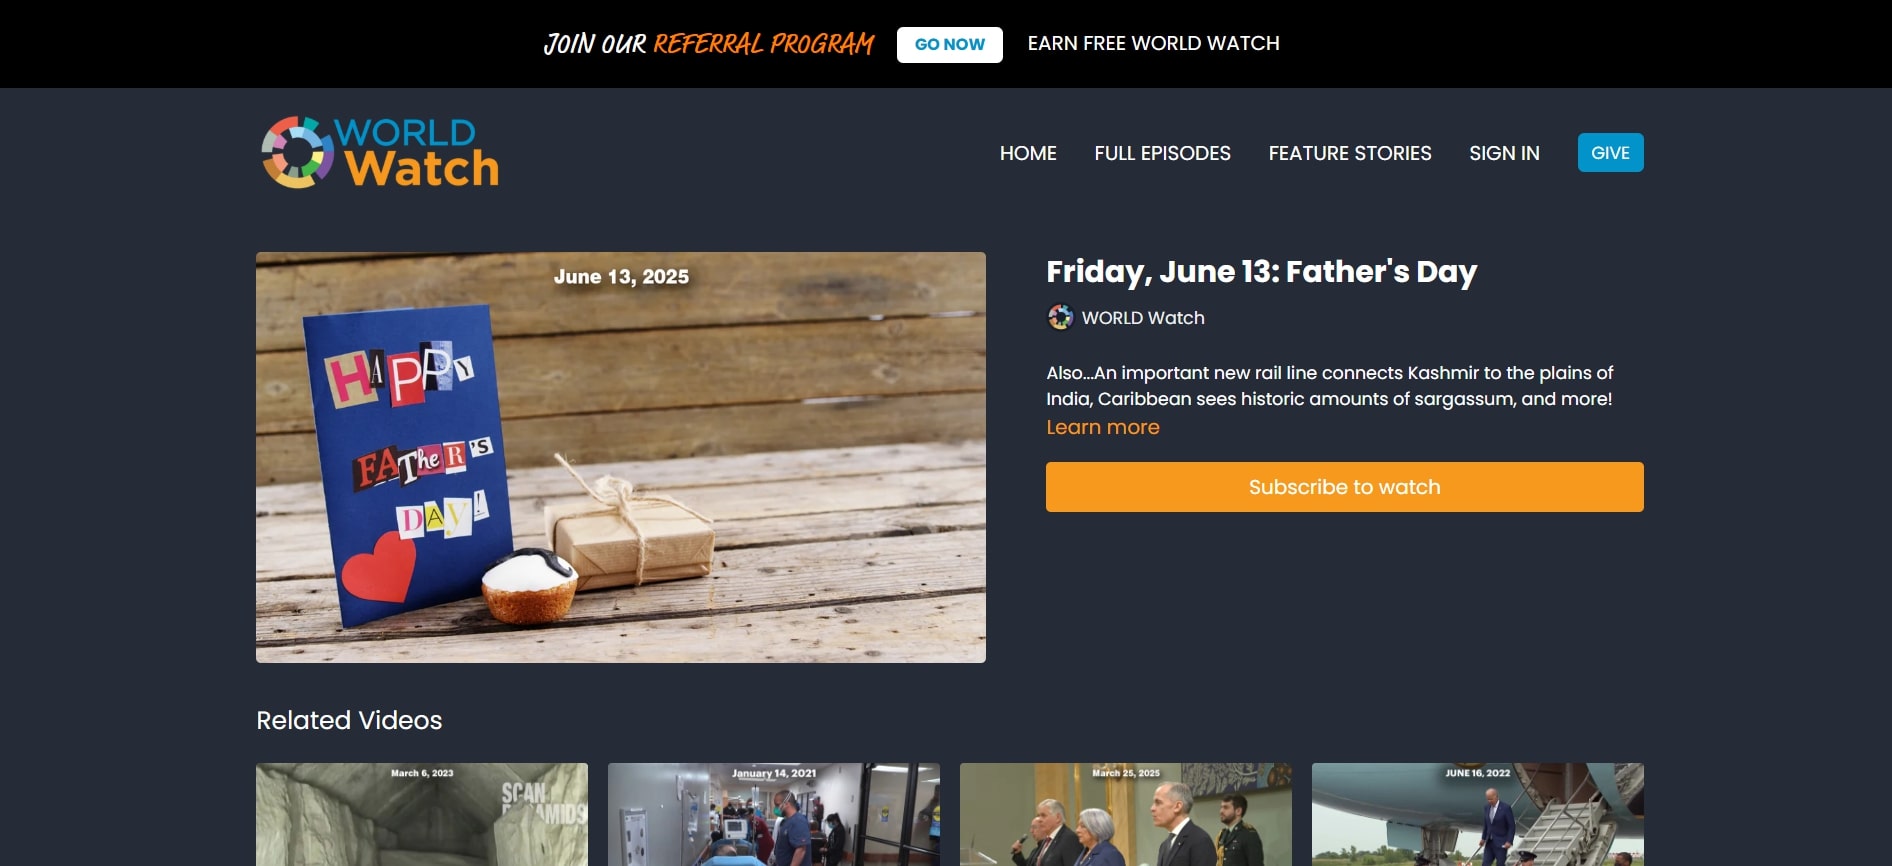This screenshot has height=866, width=1892.
Task: Open the January 14, 2021 related video
Action: coord(773,814)
